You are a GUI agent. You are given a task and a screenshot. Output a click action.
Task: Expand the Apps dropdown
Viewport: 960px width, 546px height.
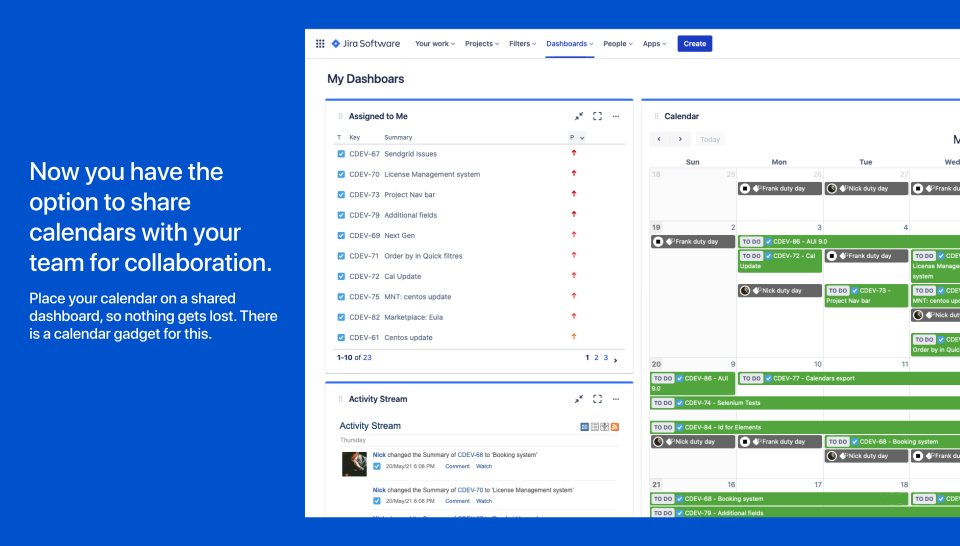(655, 44)
